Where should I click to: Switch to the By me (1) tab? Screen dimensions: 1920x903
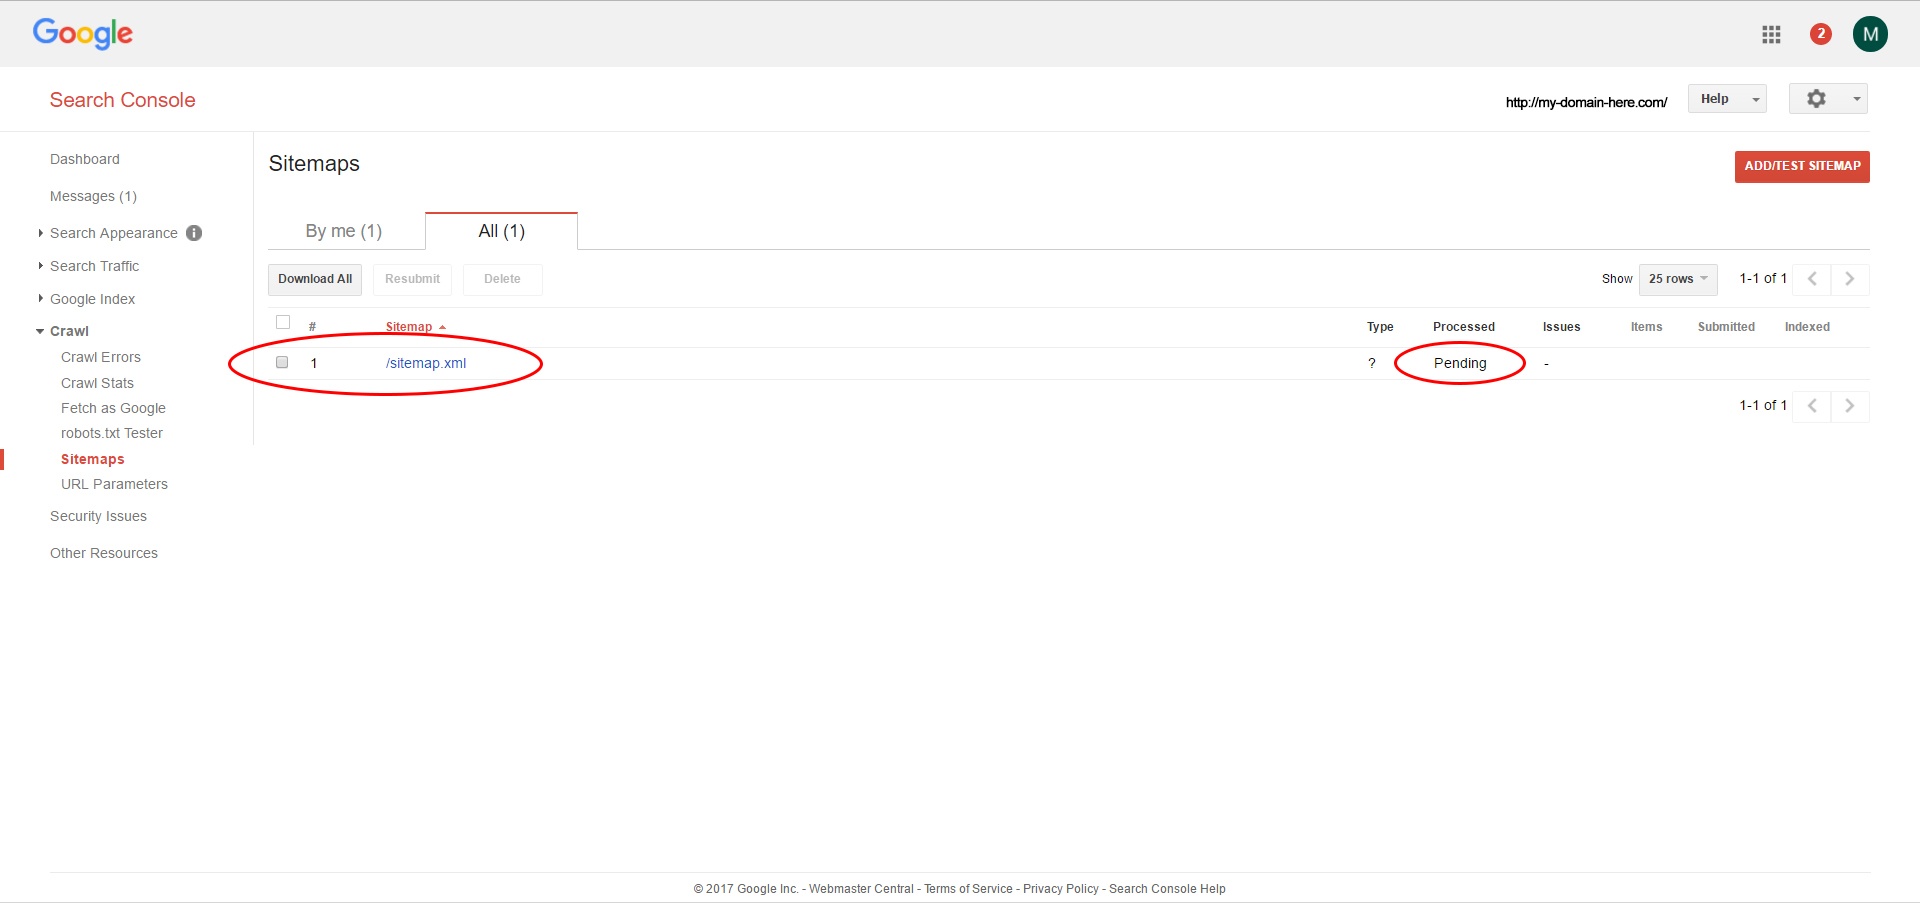point(344,231)
